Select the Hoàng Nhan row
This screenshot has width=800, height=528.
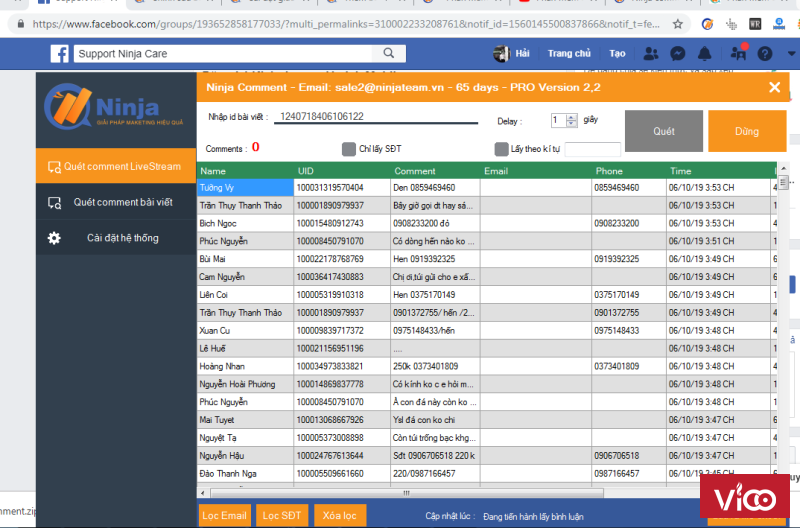(x=487, y=366)
